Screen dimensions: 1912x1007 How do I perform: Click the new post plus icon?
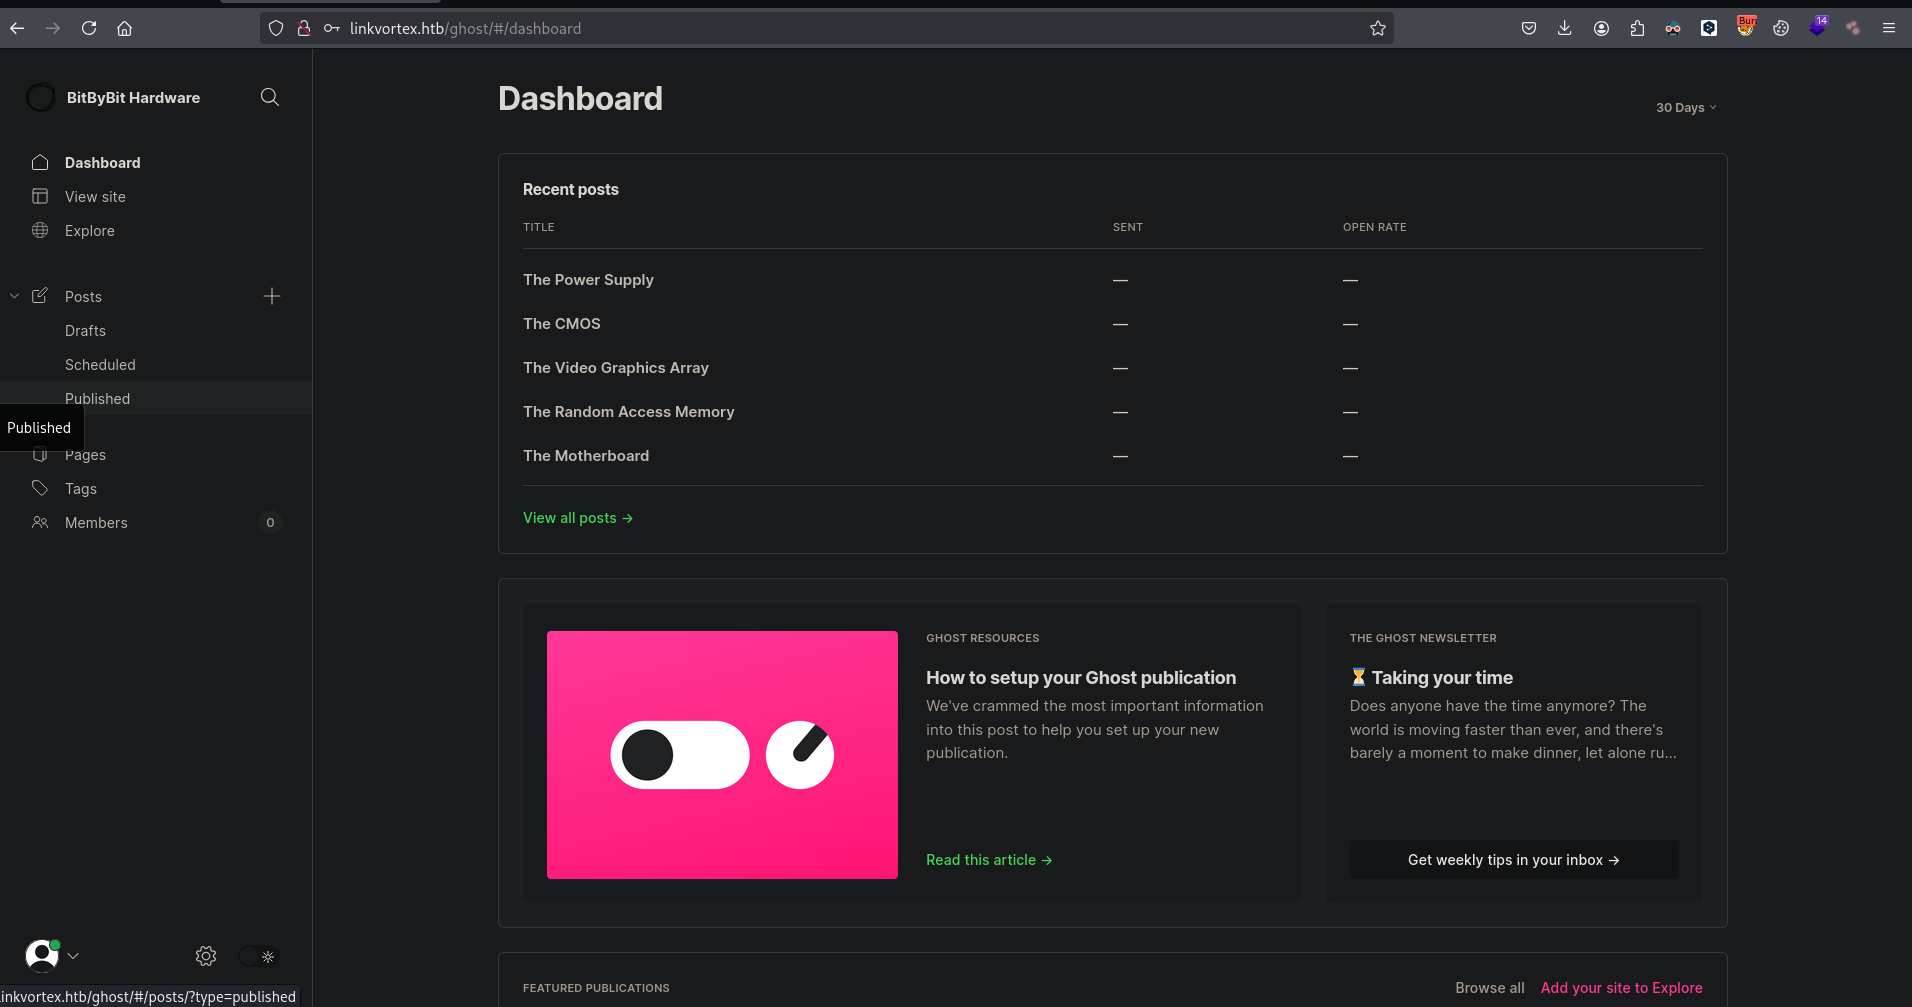coord(272,296)
